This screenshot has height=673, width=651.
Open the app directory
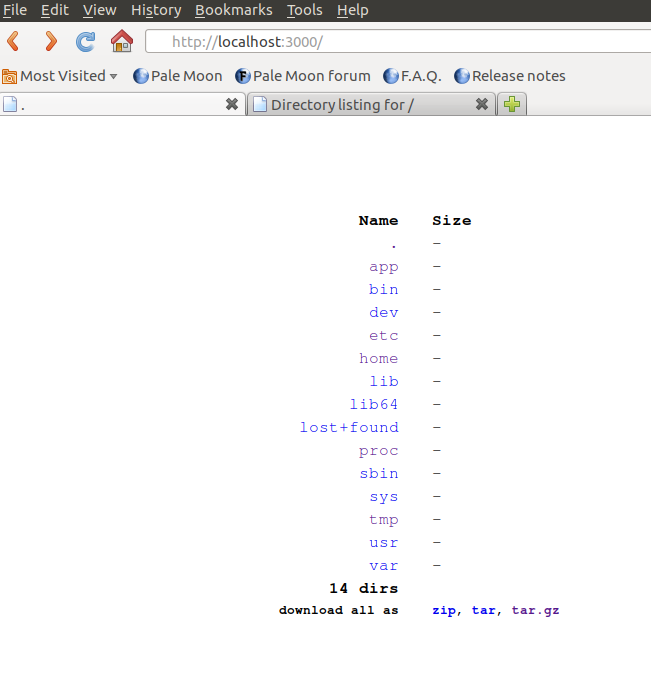[384, 267]
